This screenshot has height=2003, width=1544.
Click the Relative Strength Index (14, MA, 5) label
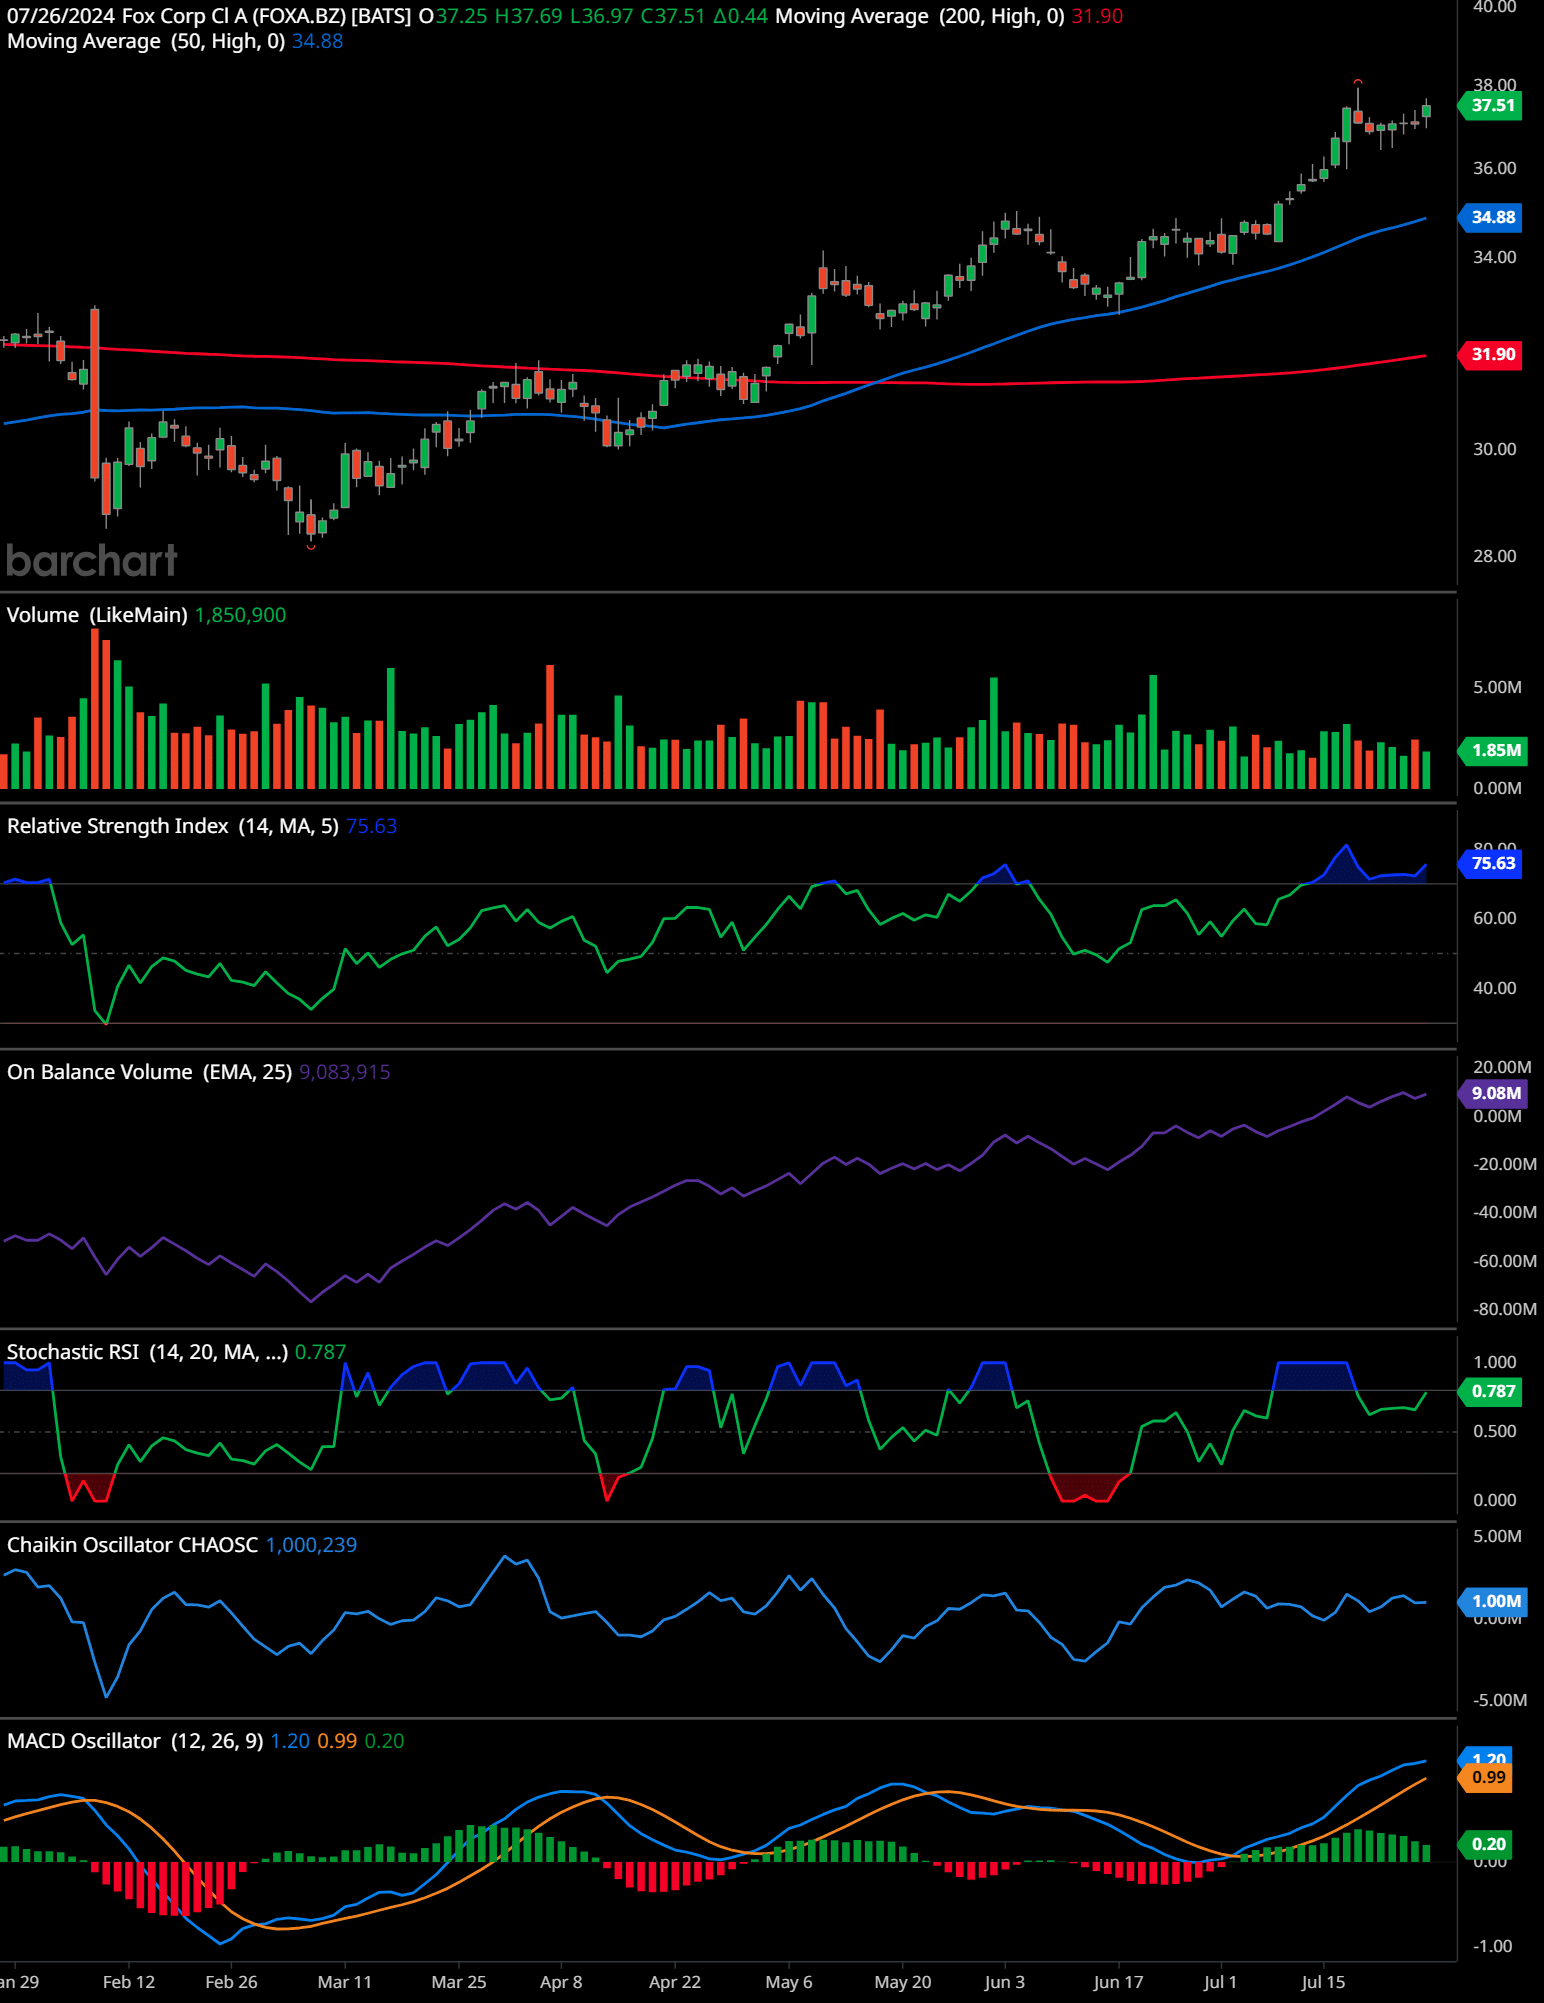(x=173, y=826)
